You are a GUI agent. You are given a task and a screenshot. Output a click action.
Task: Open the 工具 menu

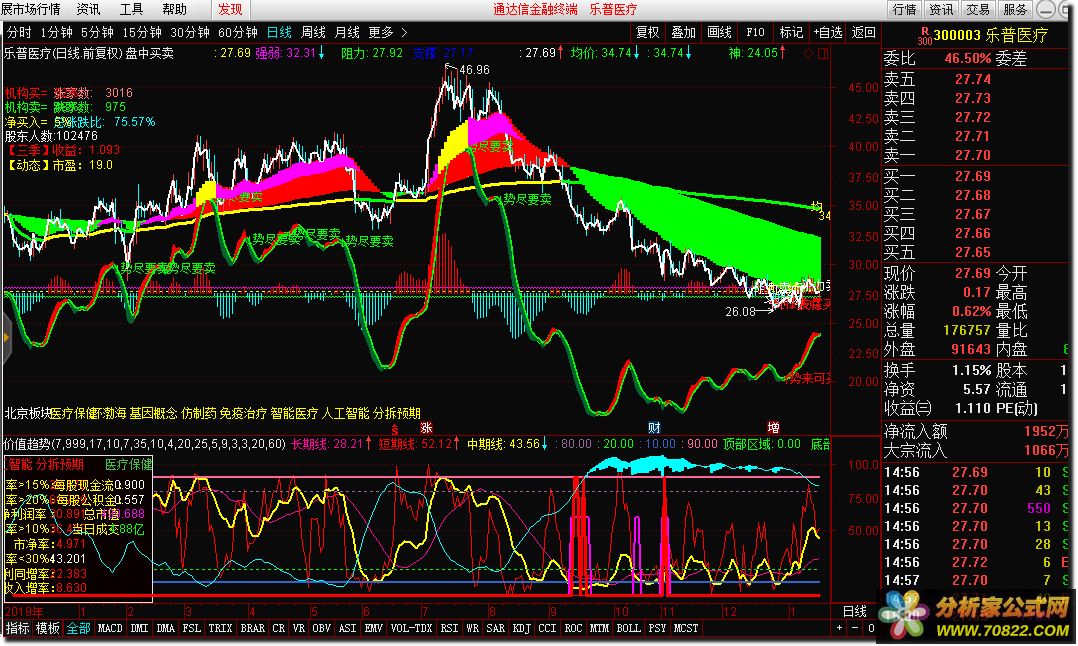click(x=131, y=9)
